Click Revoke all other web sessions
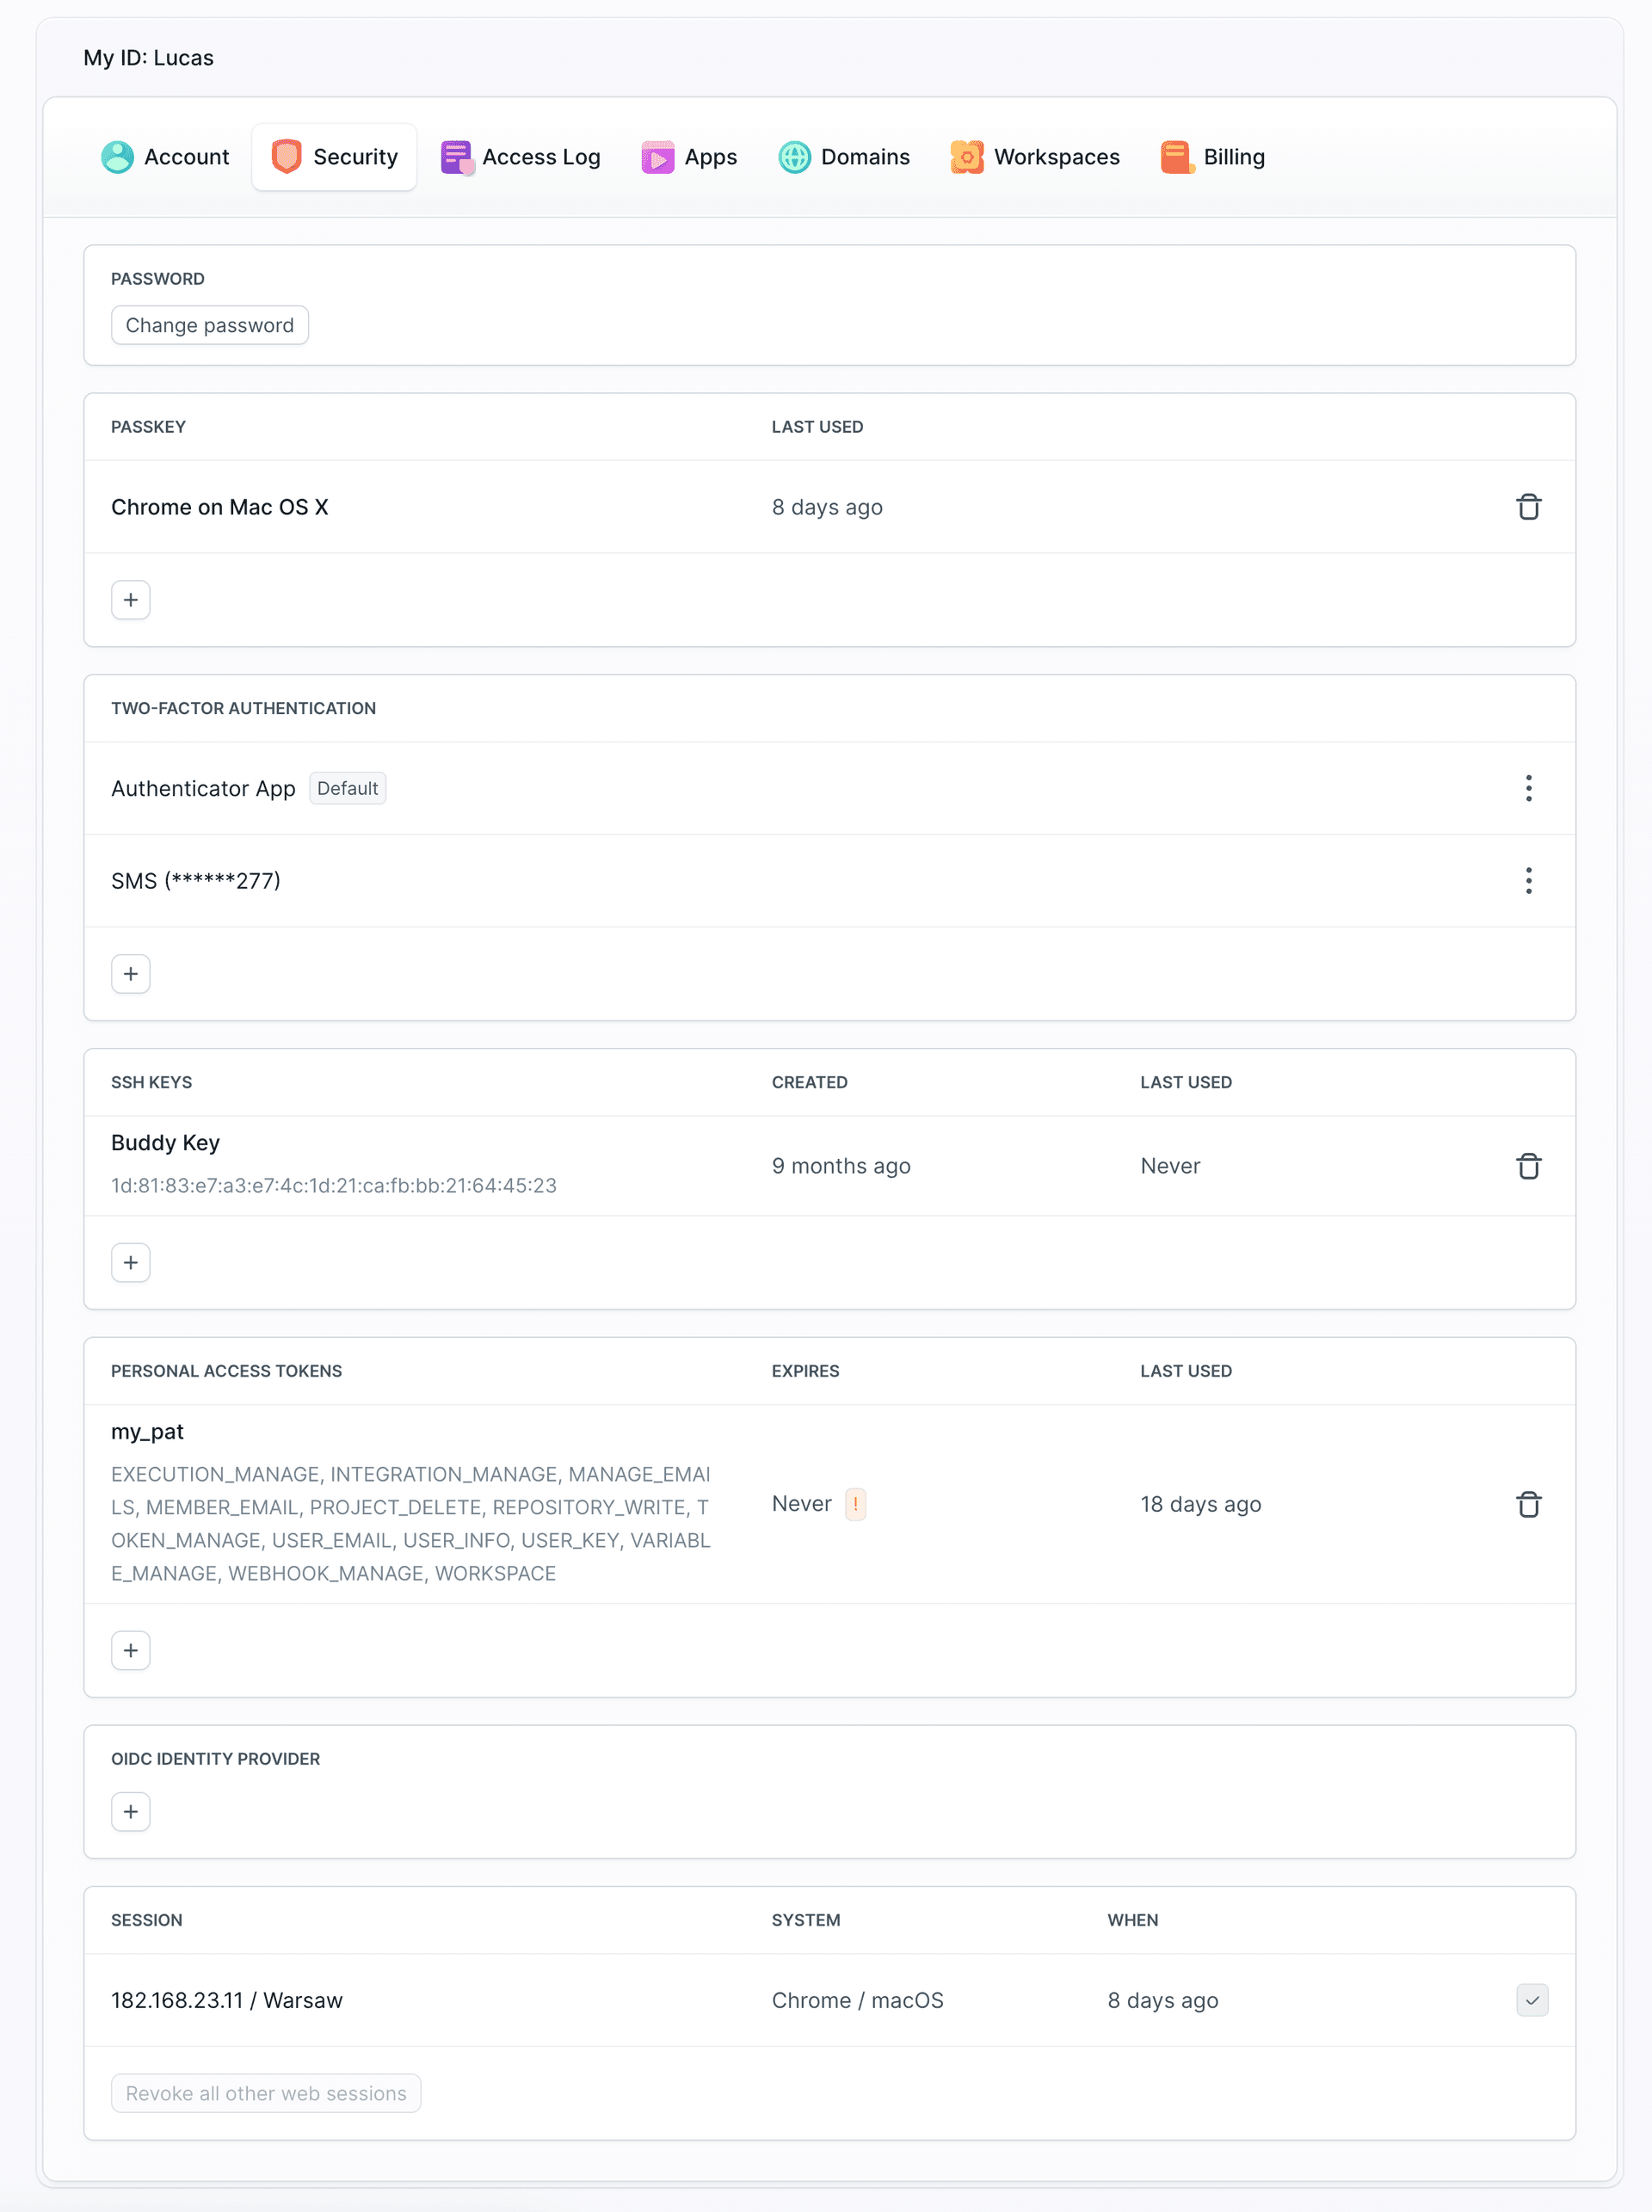The image size is (1652, 2212). [x=265, y=2092]
